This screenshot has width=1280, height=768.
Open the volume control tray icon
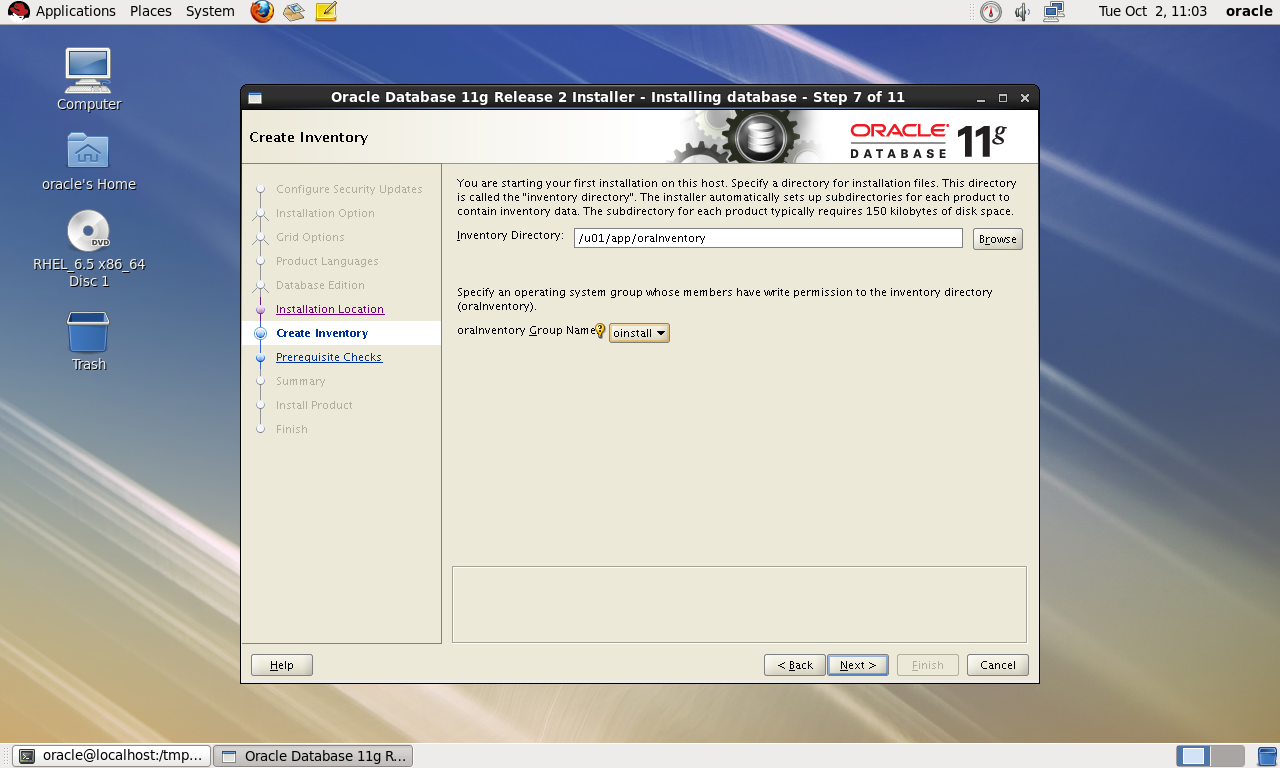pyautogui.click(x=1022, y=12)
